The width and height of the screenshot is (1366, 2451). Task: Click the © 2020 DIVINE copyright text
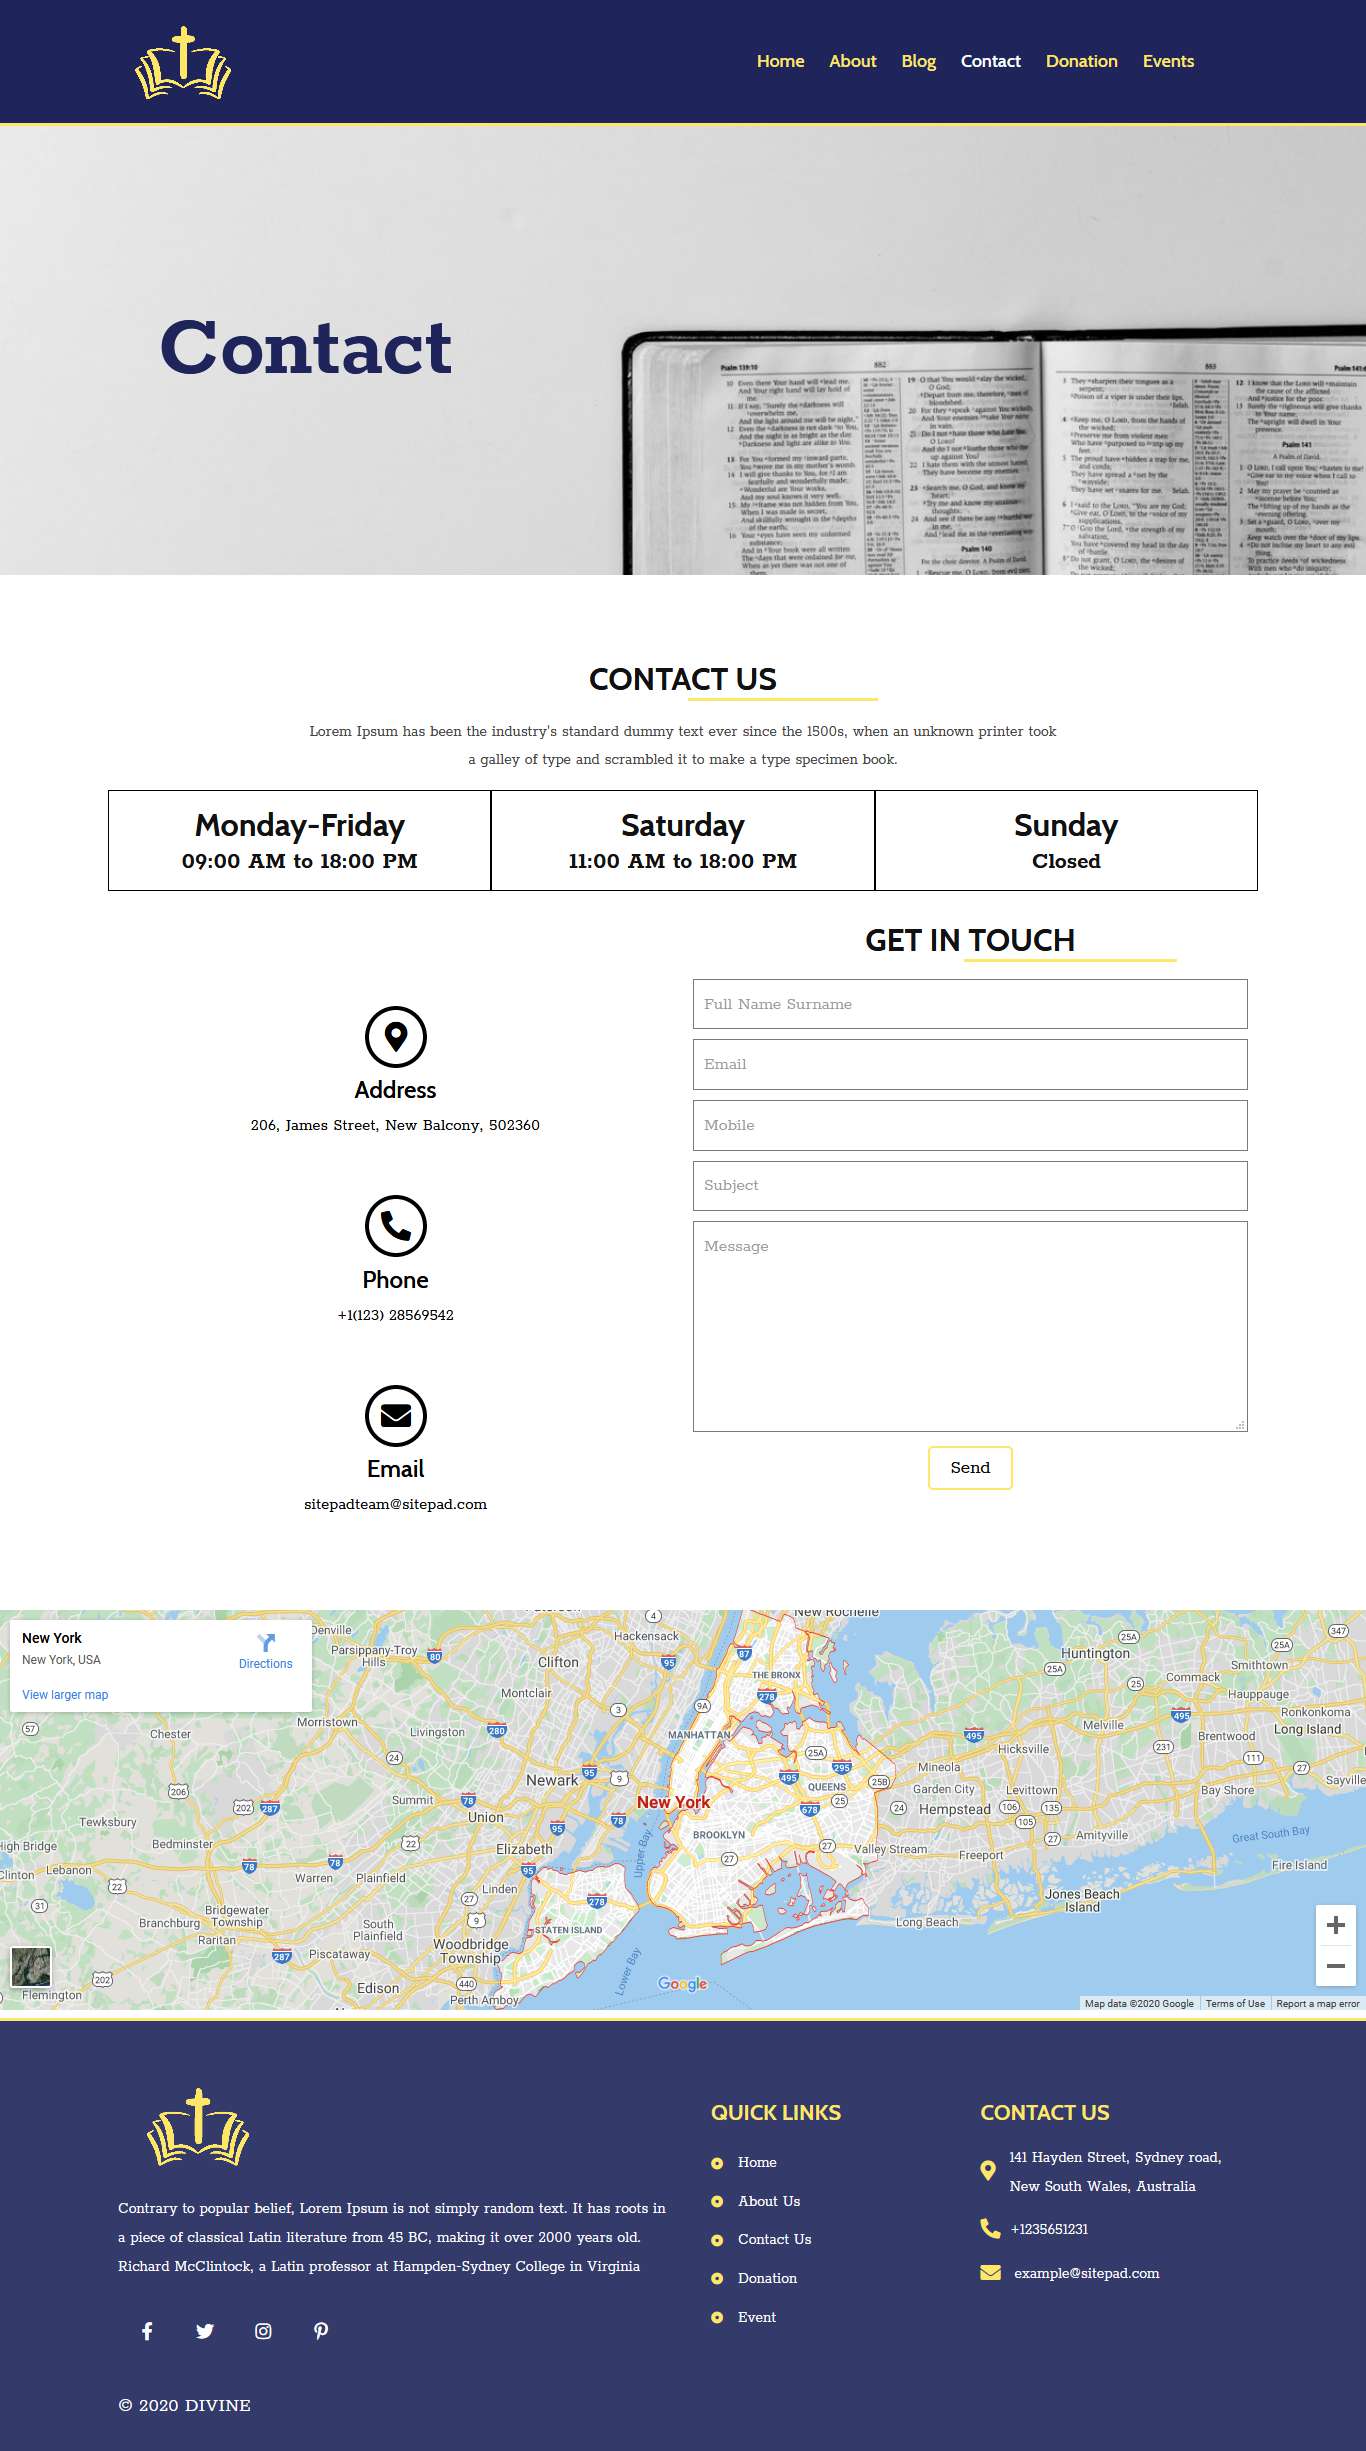pyautogui.click(x=184, y=2405)
